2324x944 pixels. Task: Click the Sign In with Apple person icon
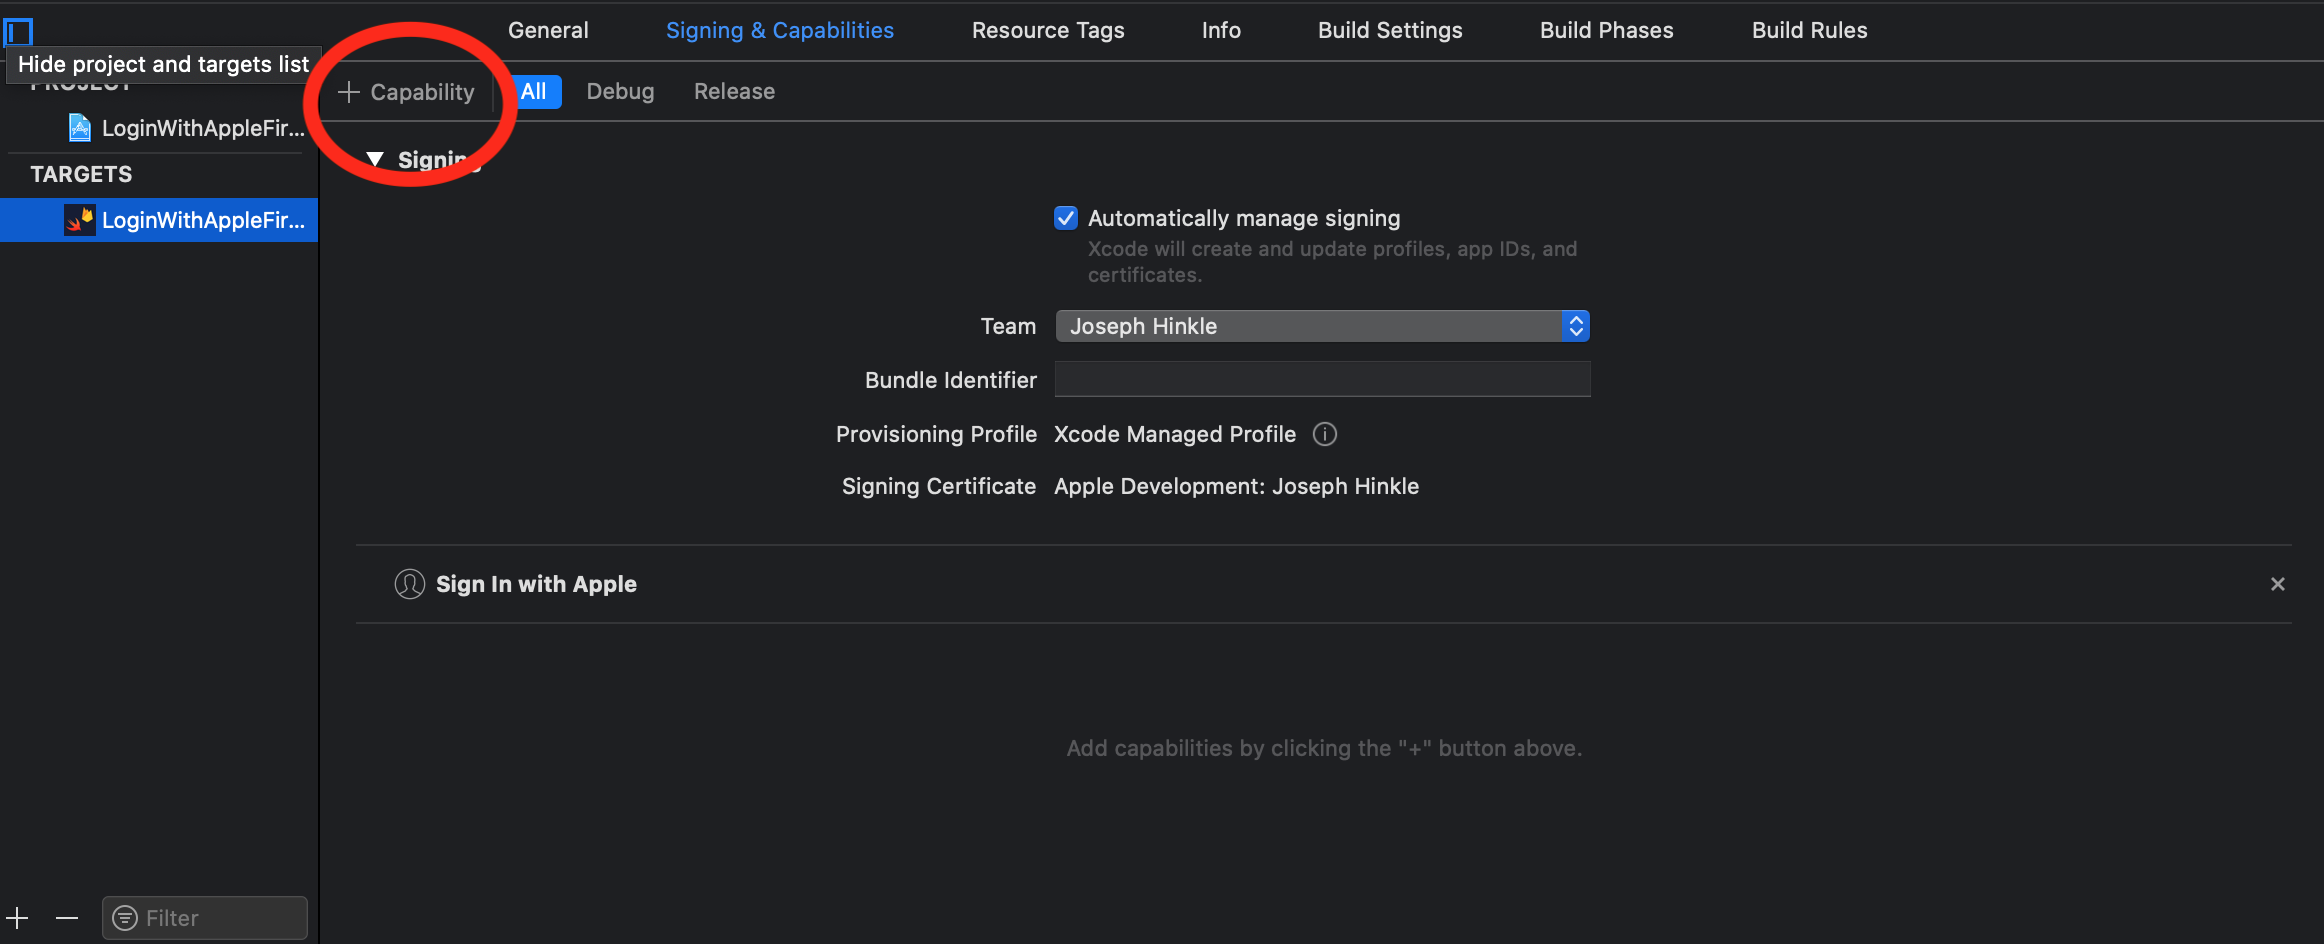410,584
